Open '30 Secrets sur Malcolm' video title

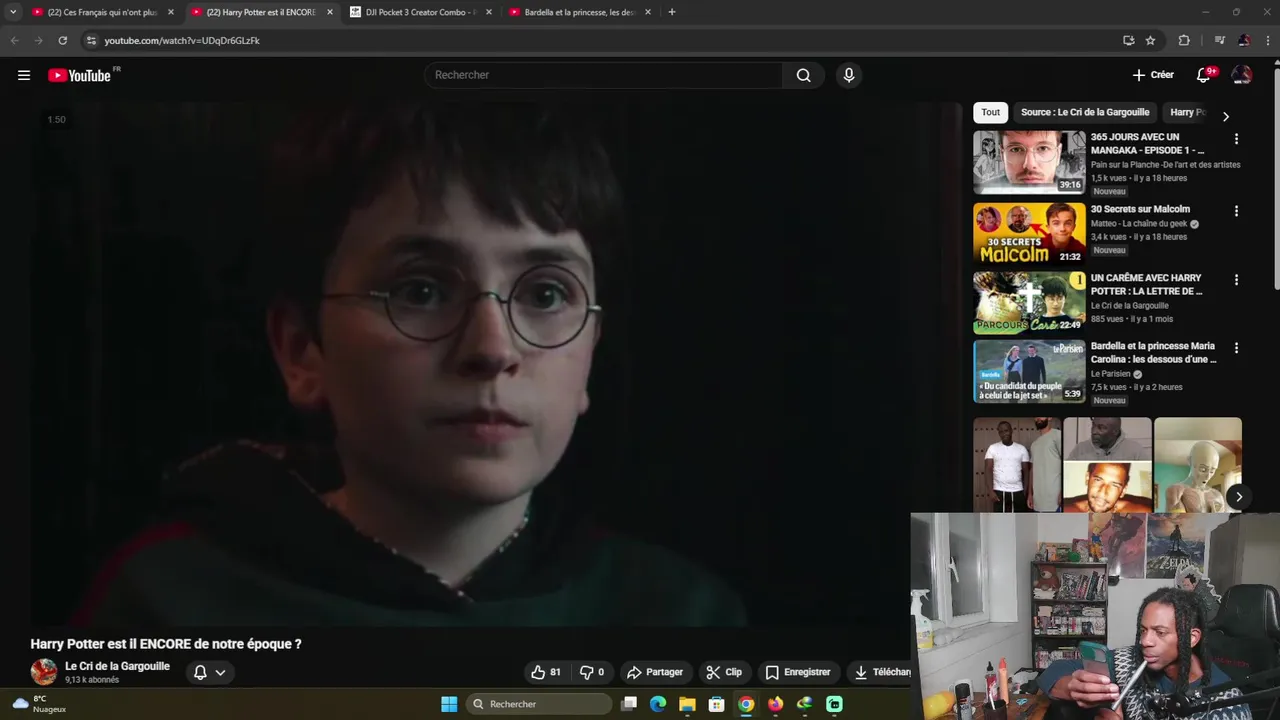(1140, 209)
